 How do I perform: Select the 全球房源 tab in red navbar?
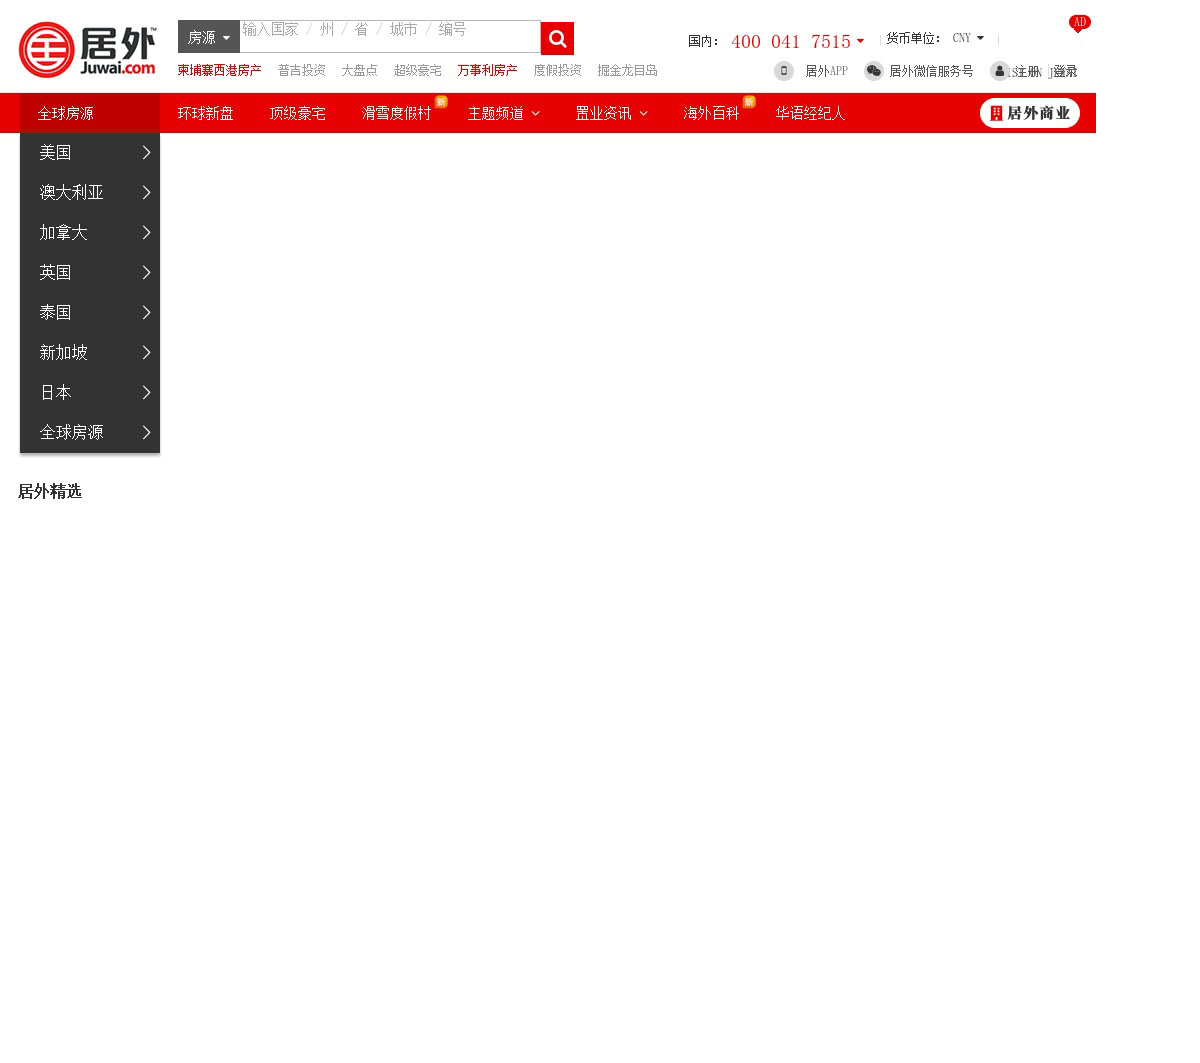click(90, 113)
